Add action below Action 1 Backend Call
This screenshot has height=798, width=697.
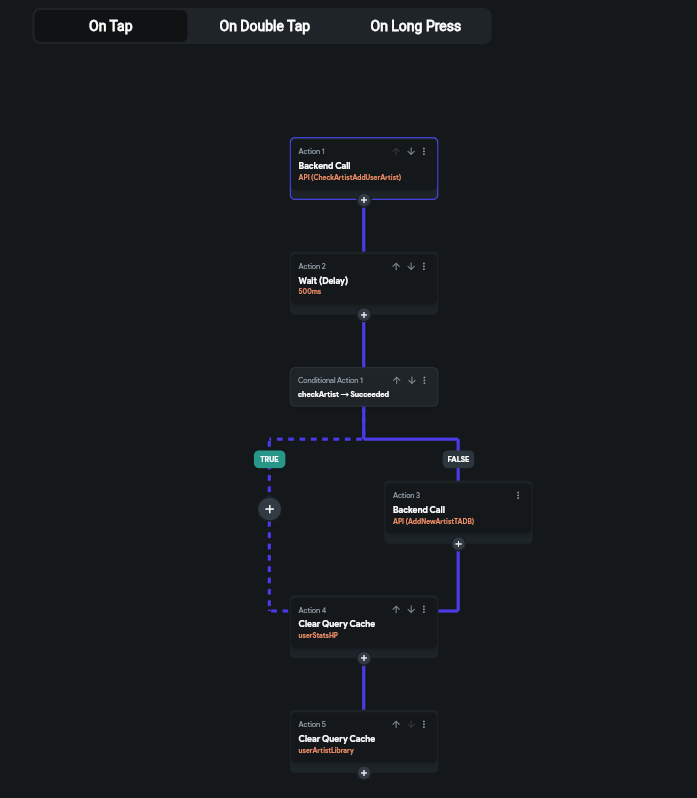tap(364, 200)
